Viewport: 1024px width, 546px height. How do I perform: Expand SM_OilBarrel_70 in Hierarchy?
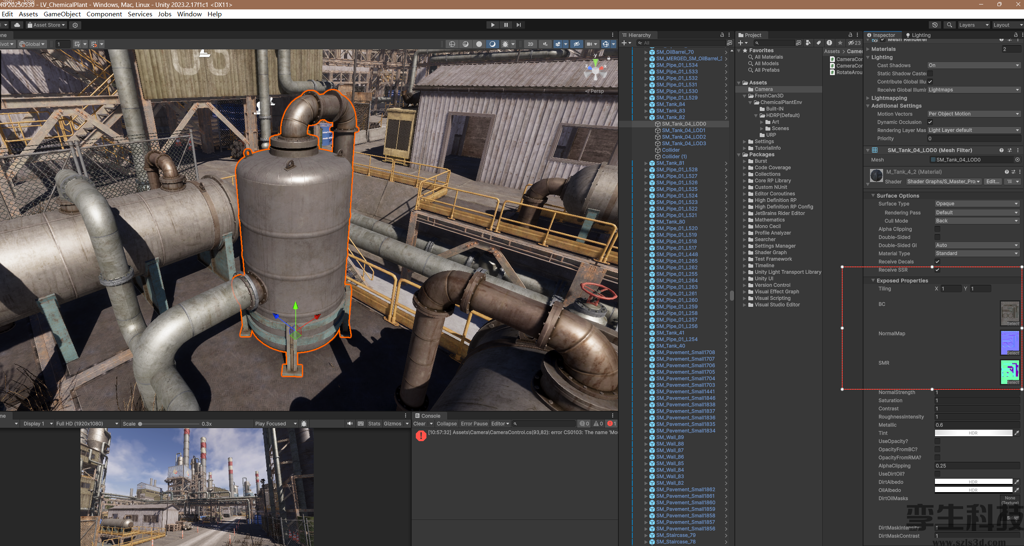(646, 52)
